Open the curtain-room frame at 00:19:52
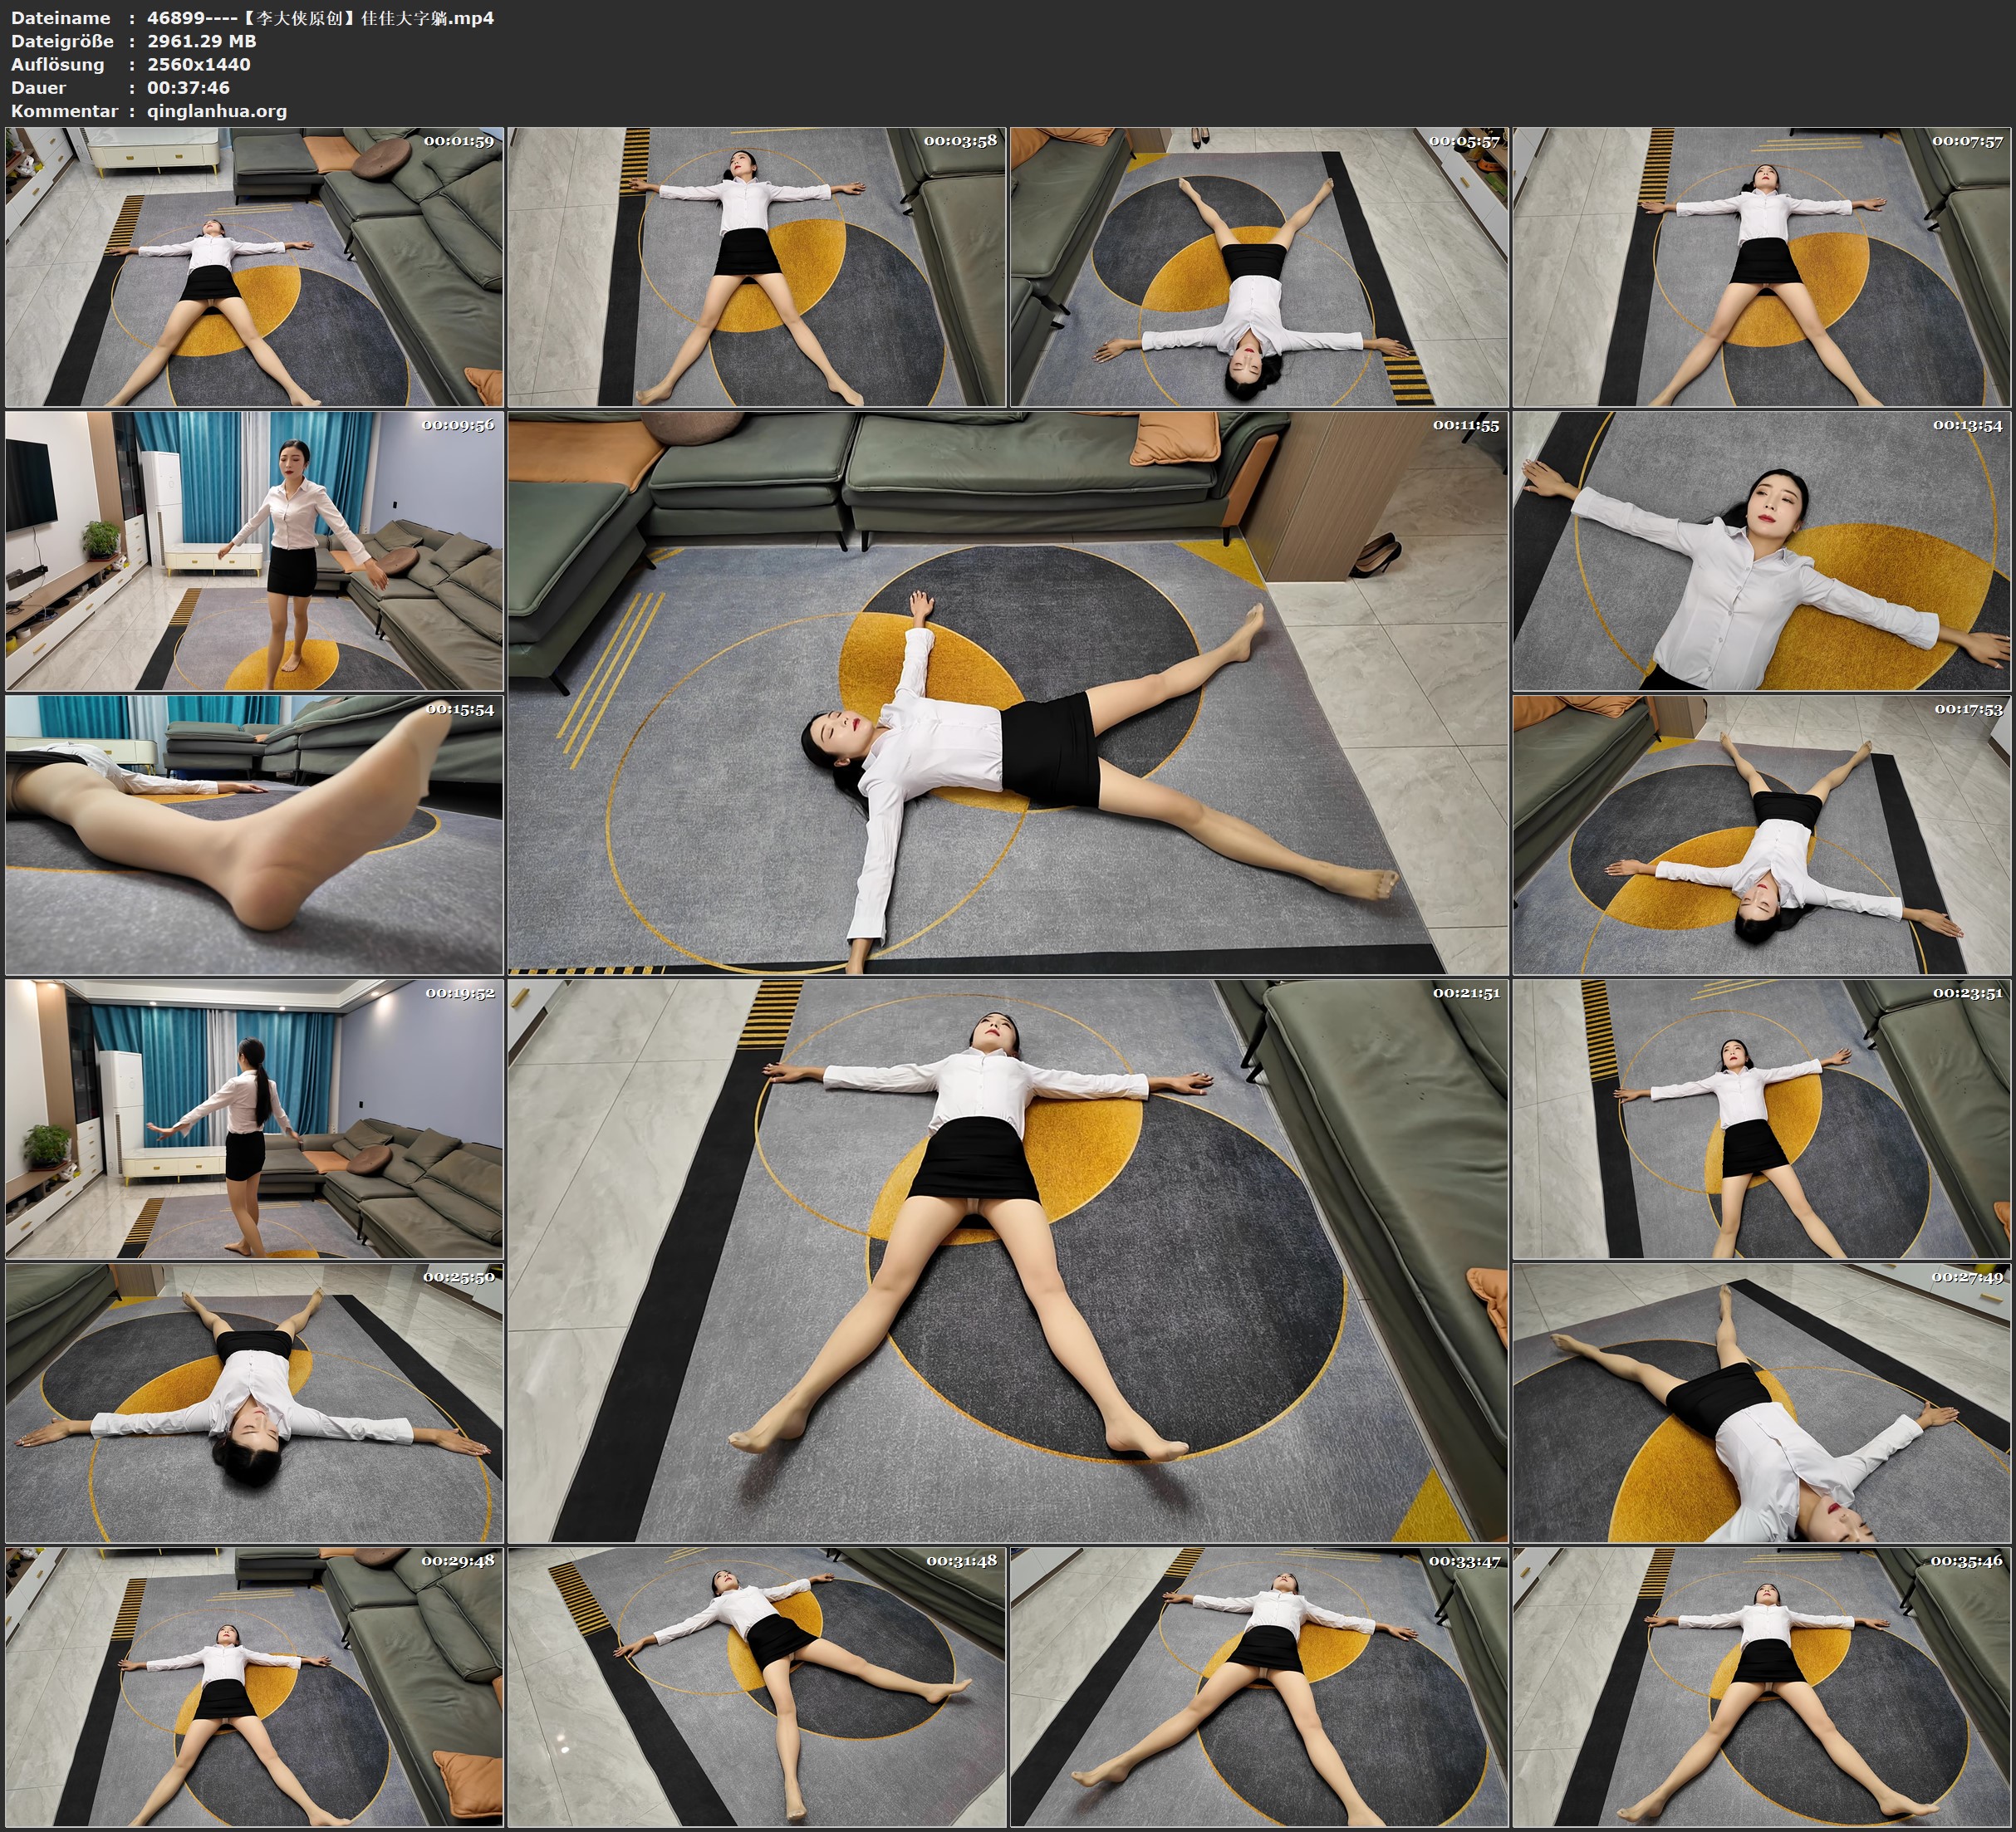This screenshot has height=1832, width=2016. point(254,1119)
